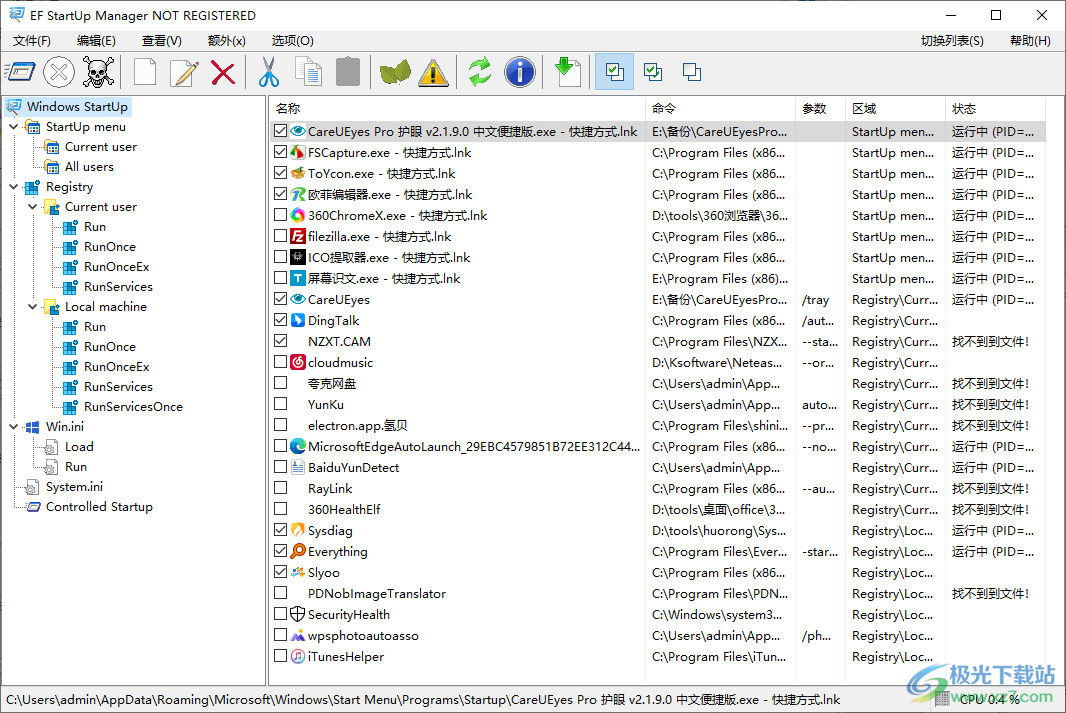Check the cloudmusic checkbox

pos(280,362)
